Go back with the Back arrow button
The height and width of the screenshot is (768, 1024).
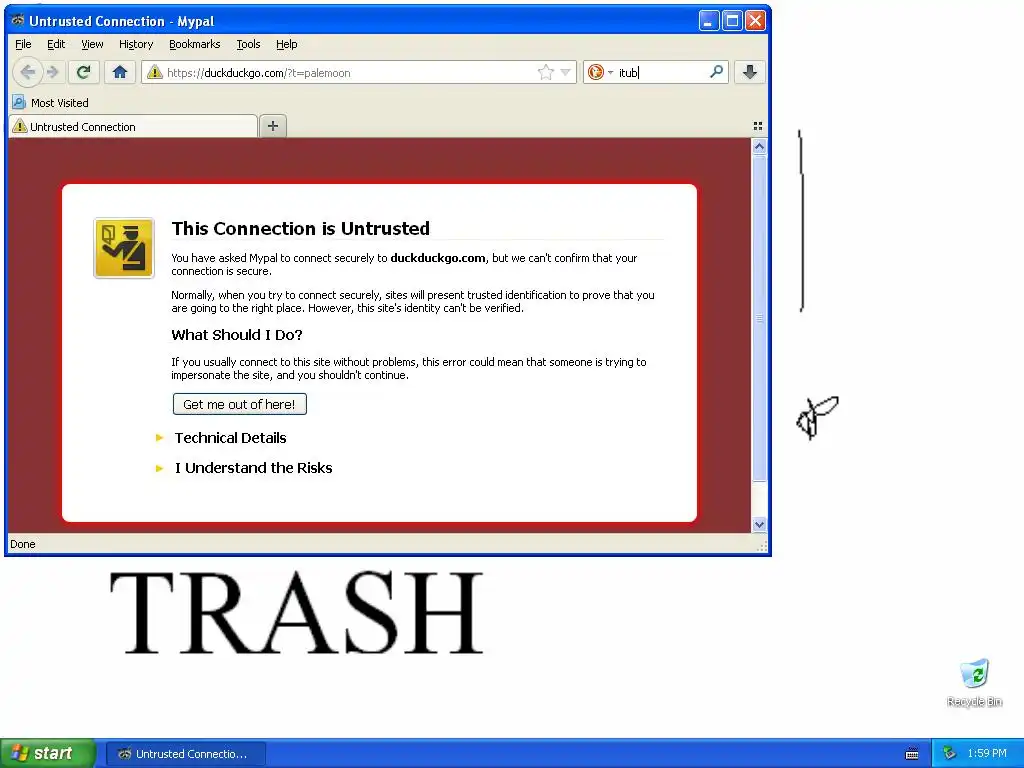(27, 72)
